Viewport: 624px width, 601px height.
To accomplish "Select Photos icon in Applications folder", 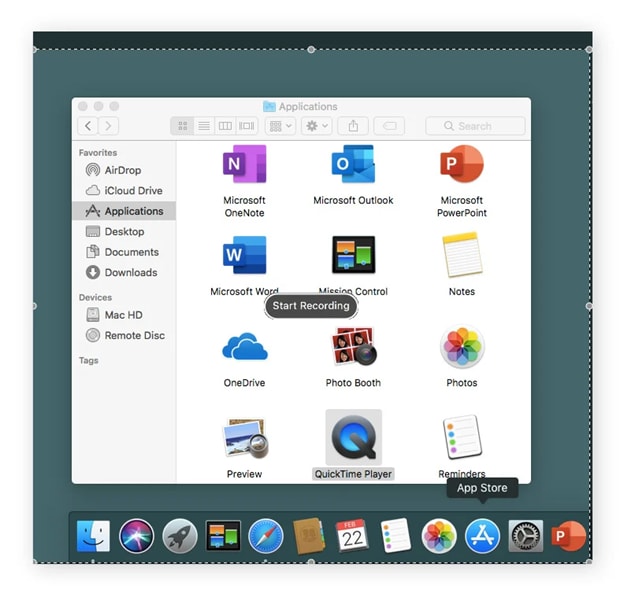I will click(x=462, y=346).
